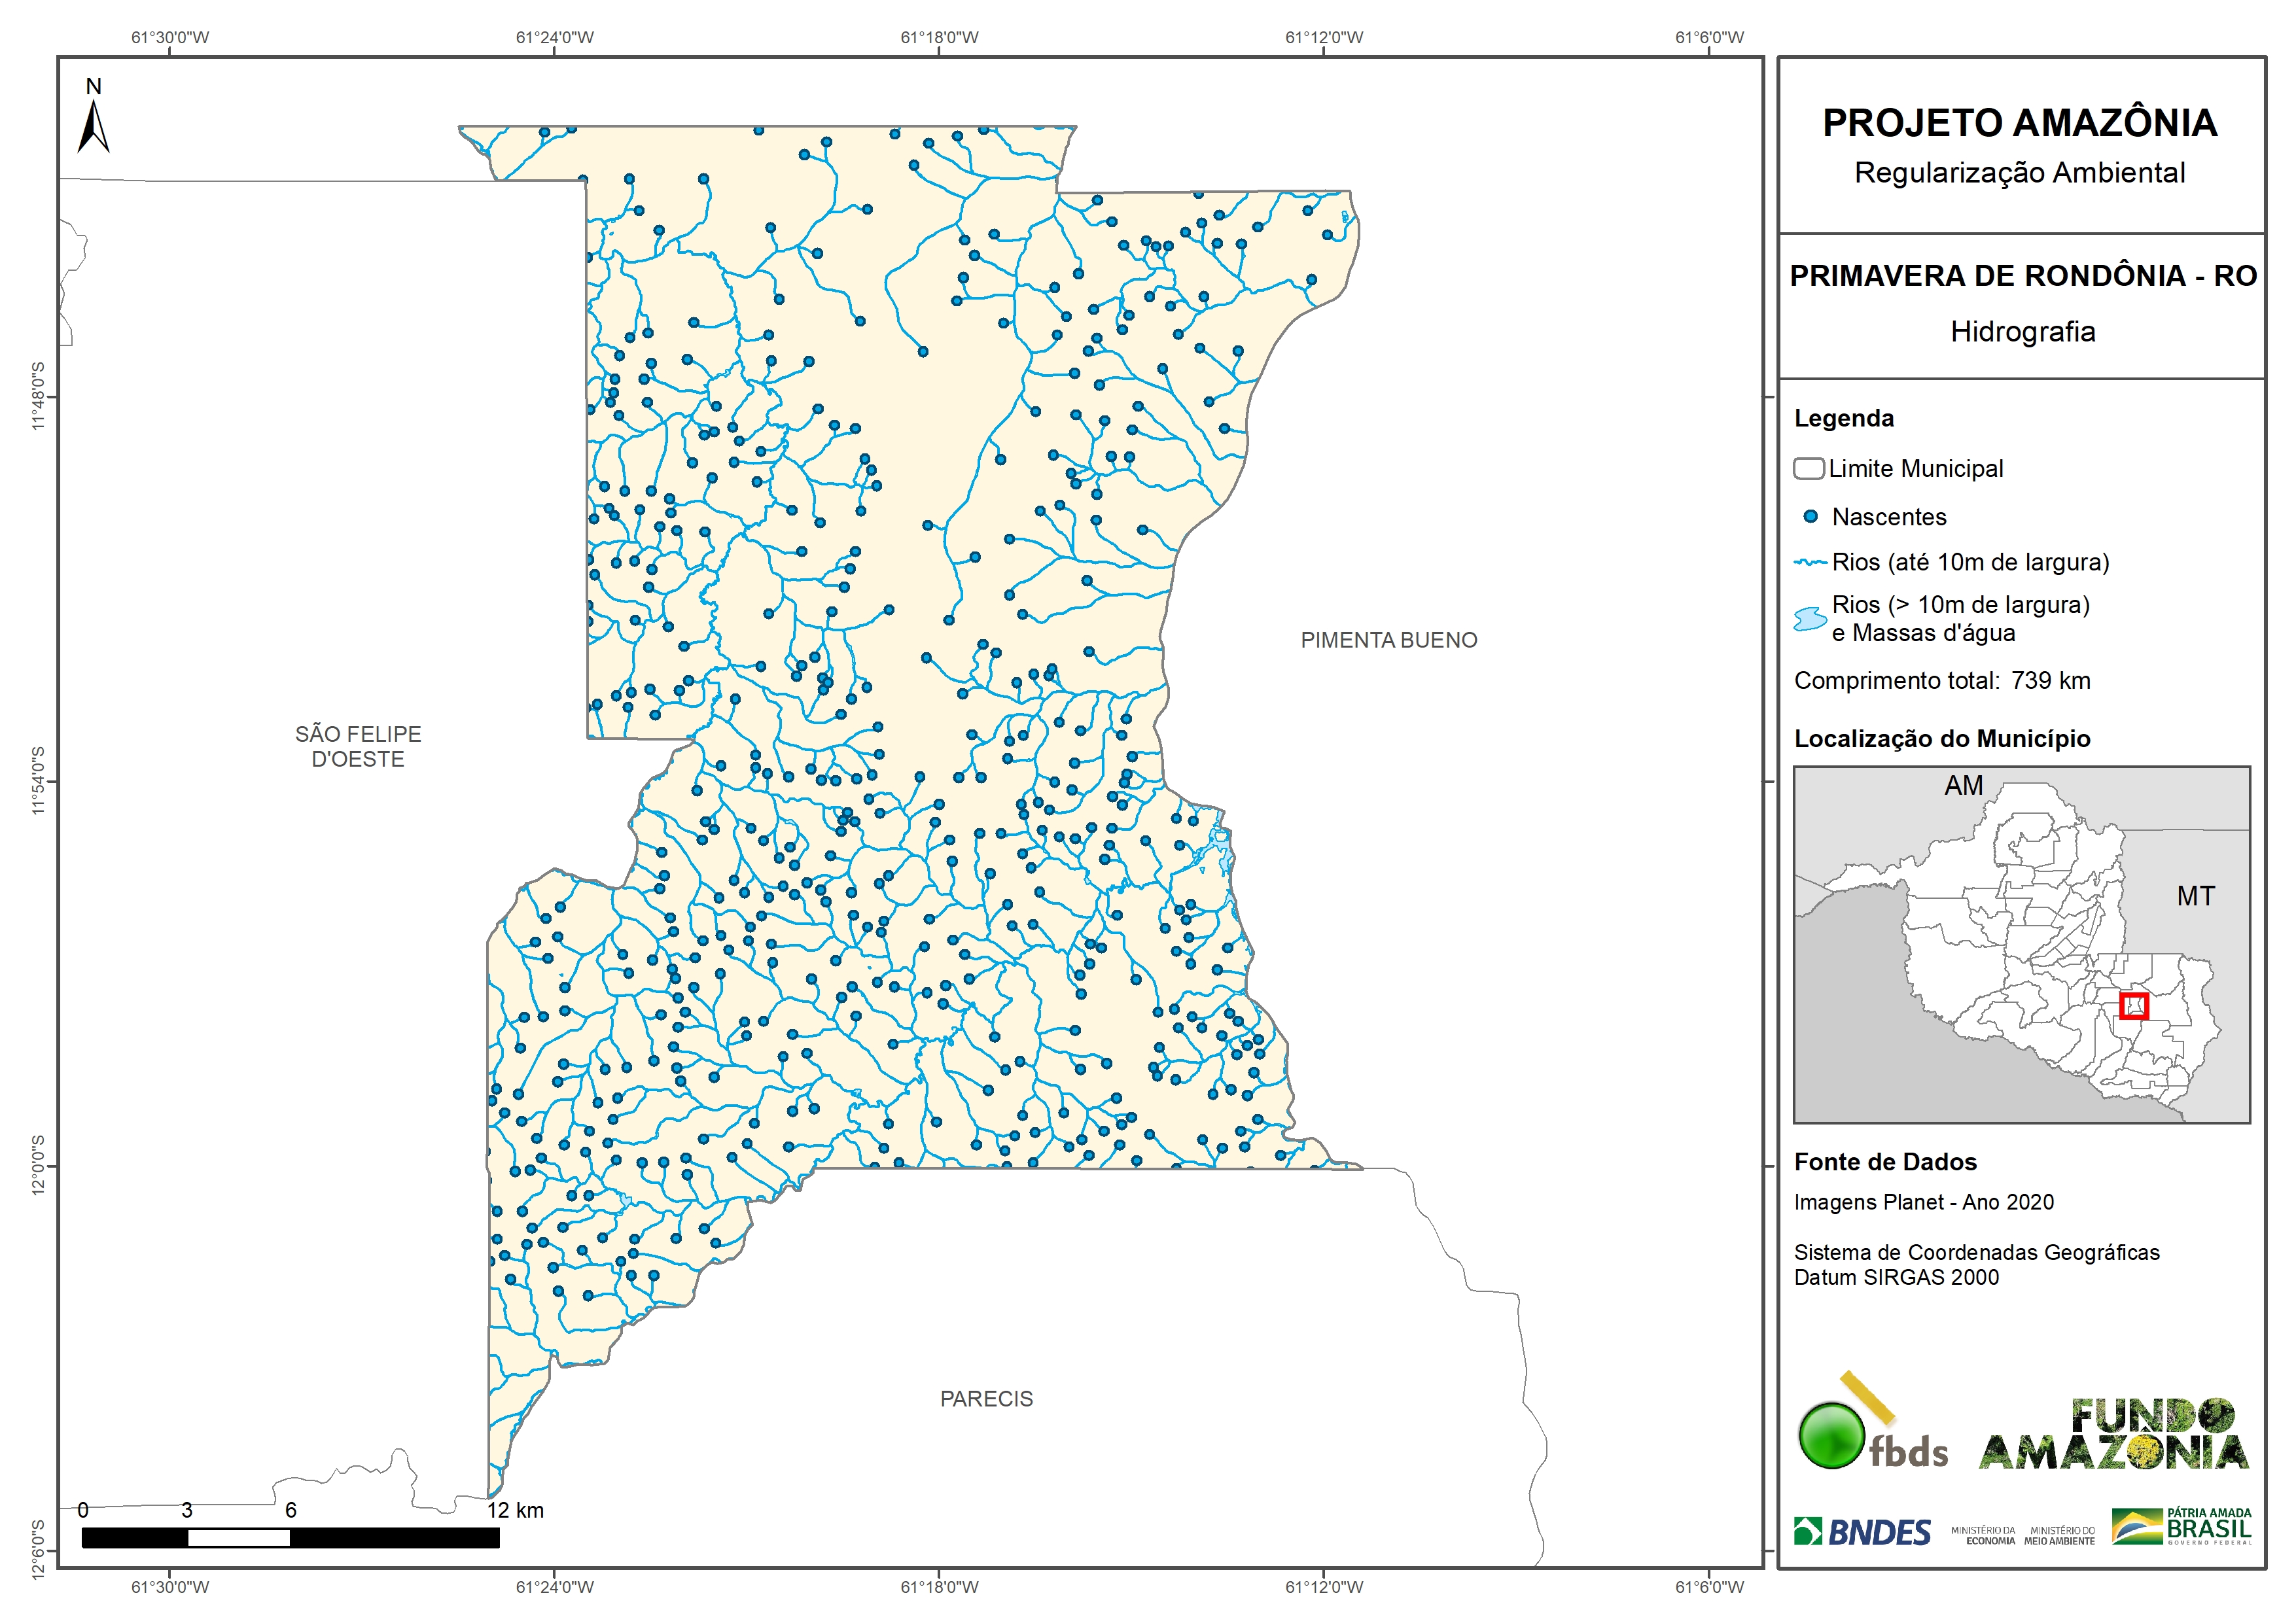The width and height of the screenshot is (2296, 1623).
Task: Click the thin river line legend symbol
Action: (x=1810, y=563)
